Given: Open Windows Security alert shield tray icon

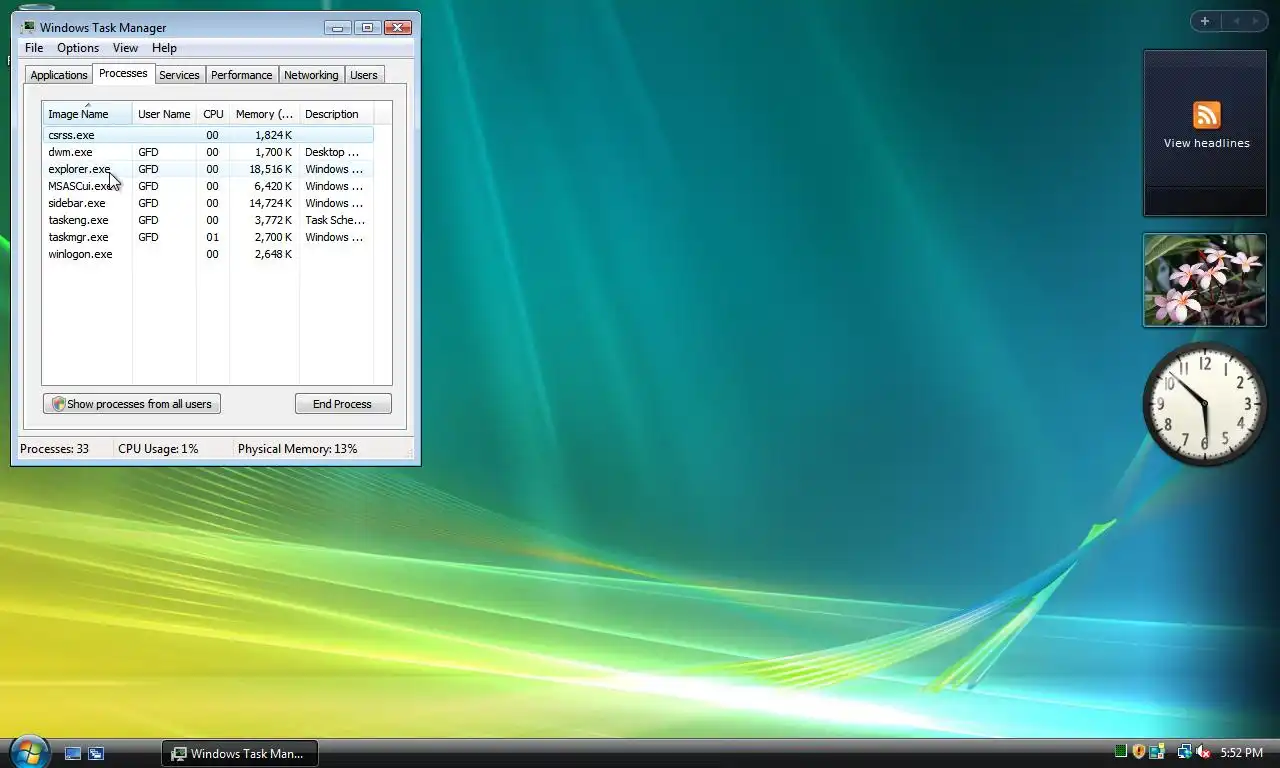Looking at the screenshot, I should [1139, 752].
